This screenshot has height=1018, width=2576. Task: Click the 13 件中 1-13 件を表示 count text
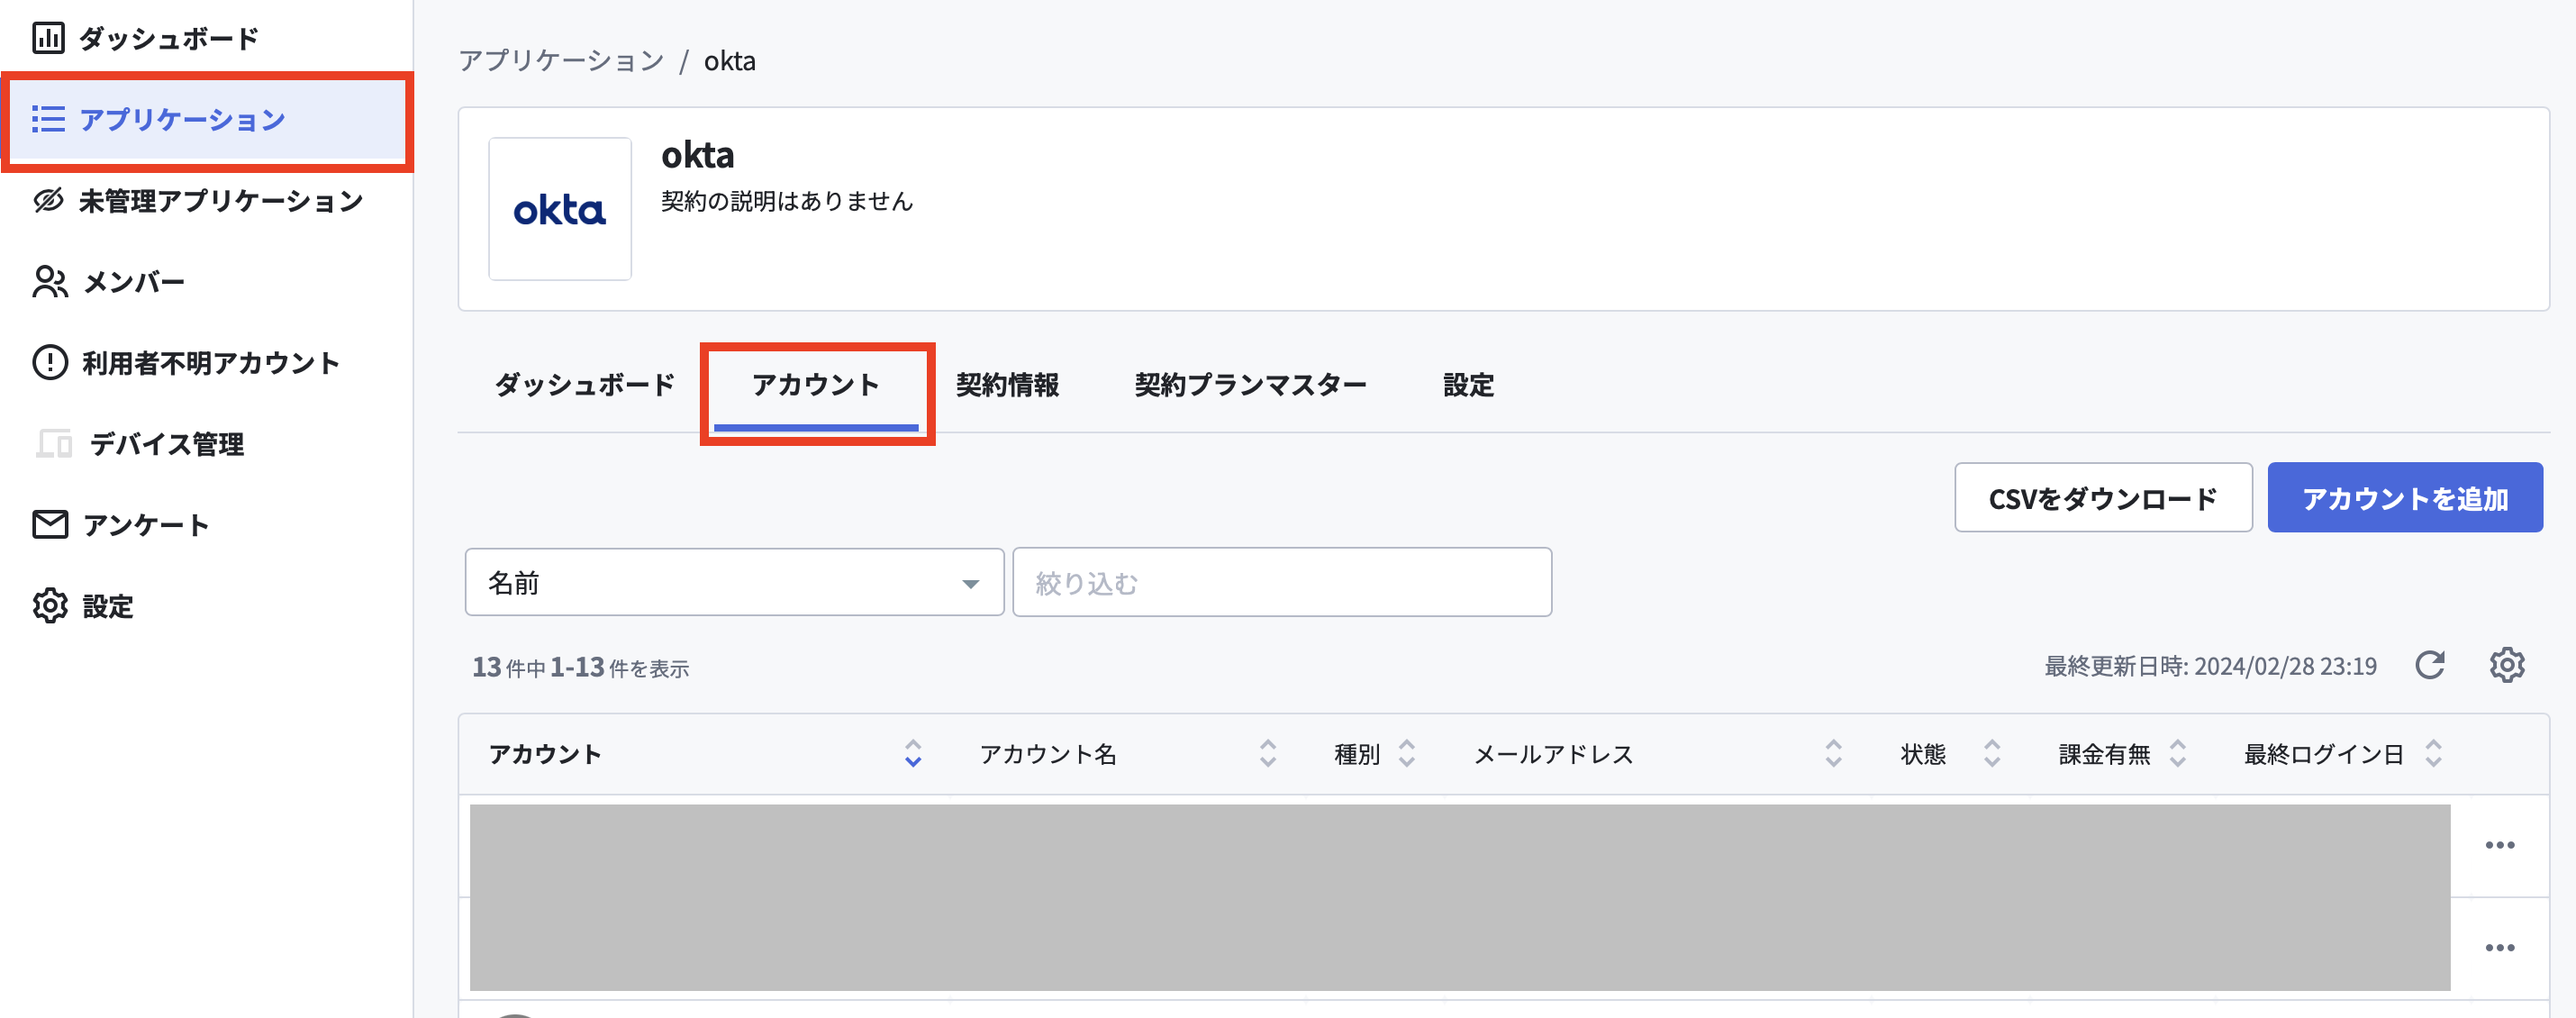[581, 667]
